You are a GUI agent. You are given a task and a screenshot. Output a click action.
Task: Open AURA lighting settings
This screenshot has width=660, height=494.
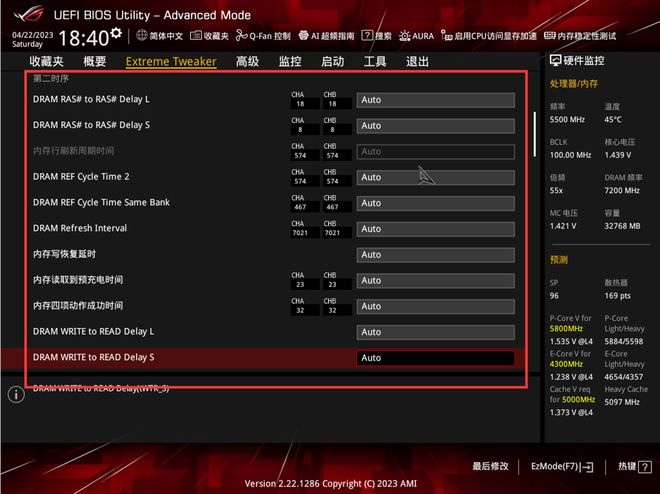[x=417, y=36]
